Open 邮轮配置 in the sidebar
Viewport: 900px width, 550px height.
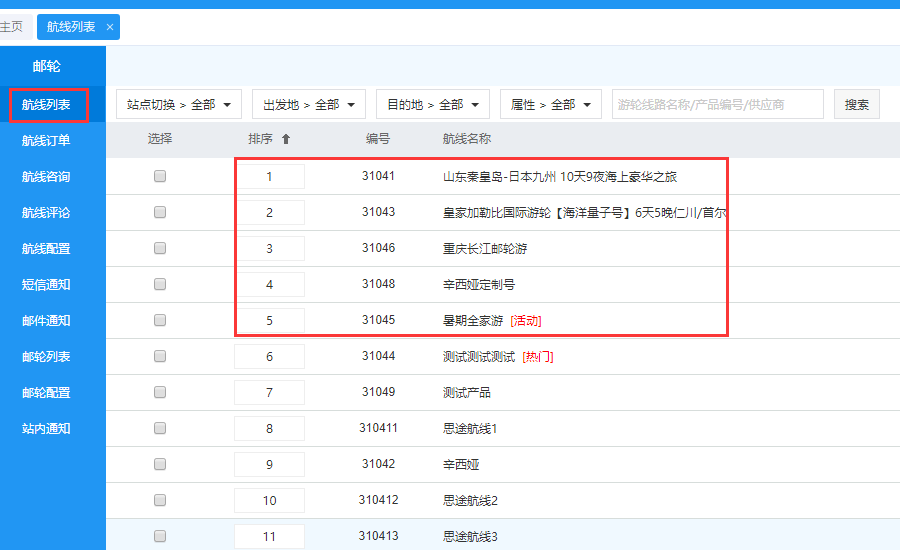(x=46, y=393)
